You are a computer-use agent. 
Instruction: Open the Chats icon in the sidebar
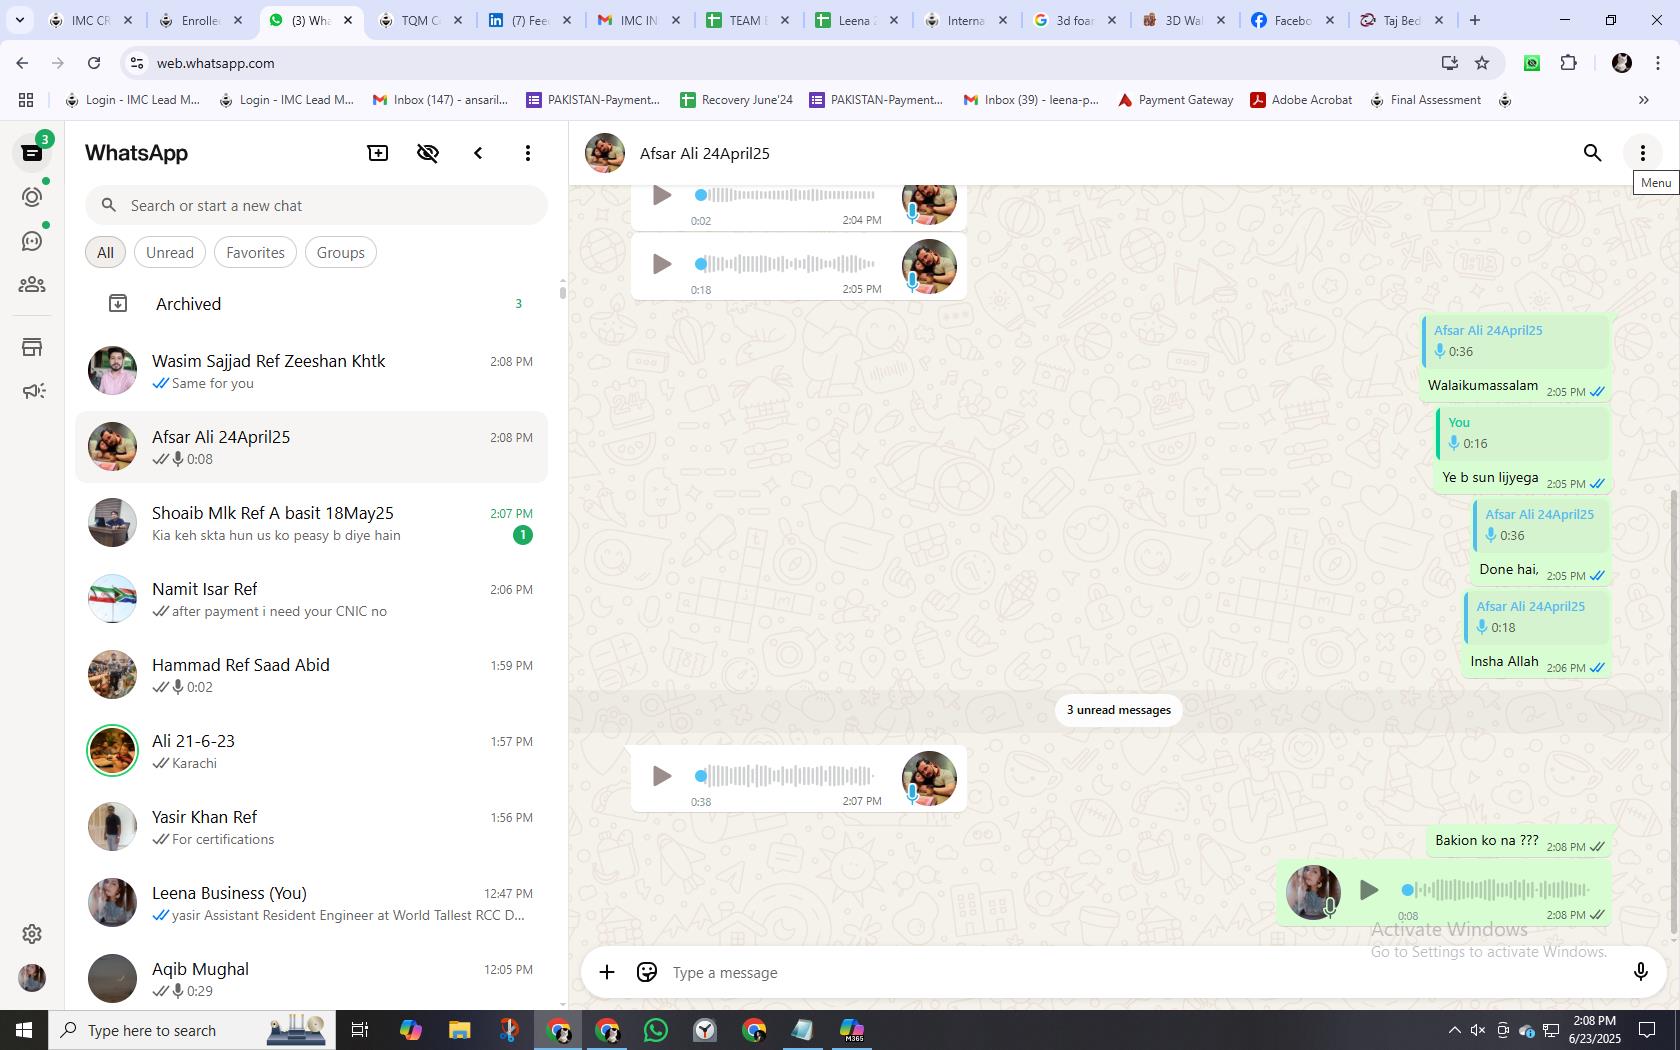(x=32, y=153)
